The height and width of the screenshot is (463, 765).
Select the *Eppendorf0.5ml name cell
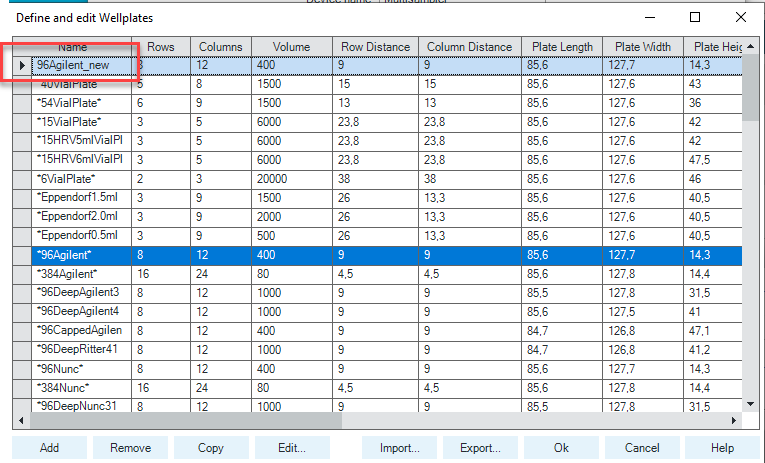pos(81,237)
